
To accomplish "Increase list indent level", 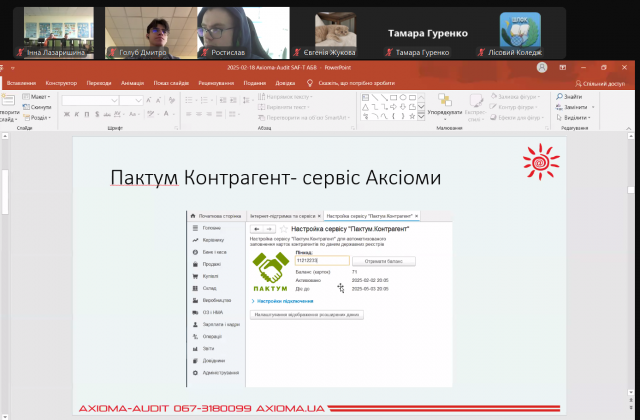I will (x=233, y=100).
